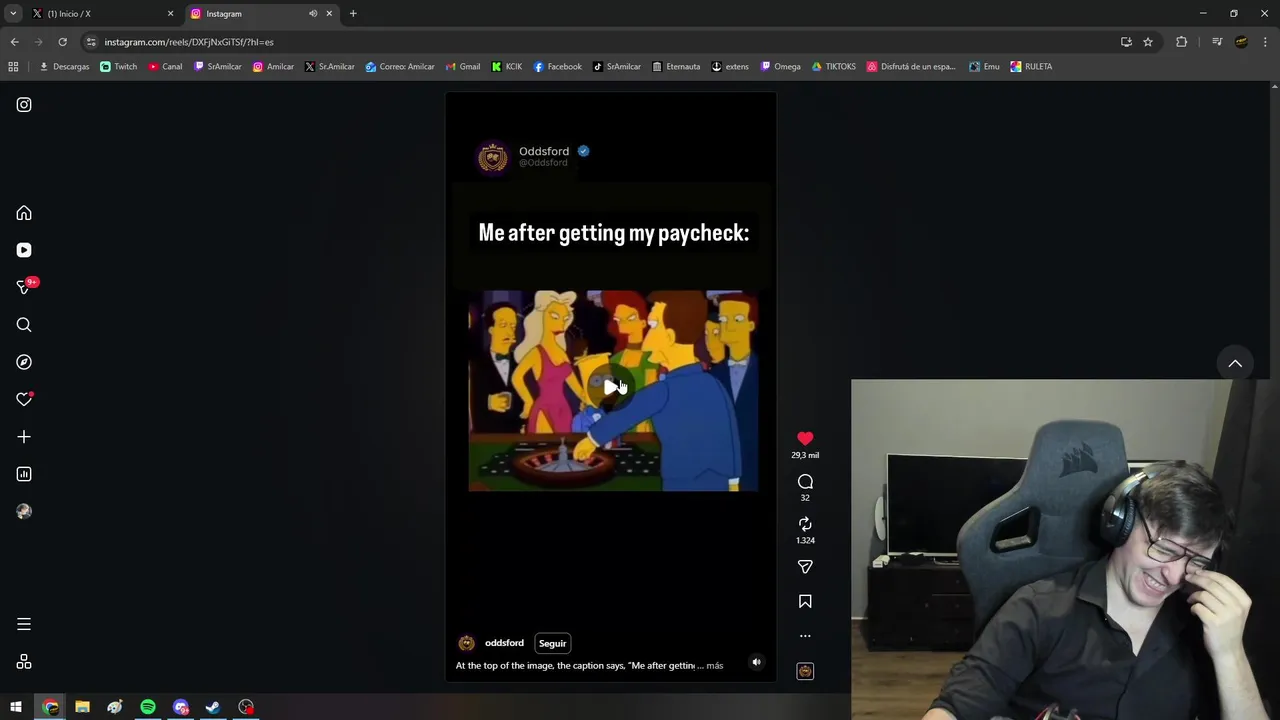Go back with browser back arrow
Viewport: 1280px width, 720px height.
[14, 42]
